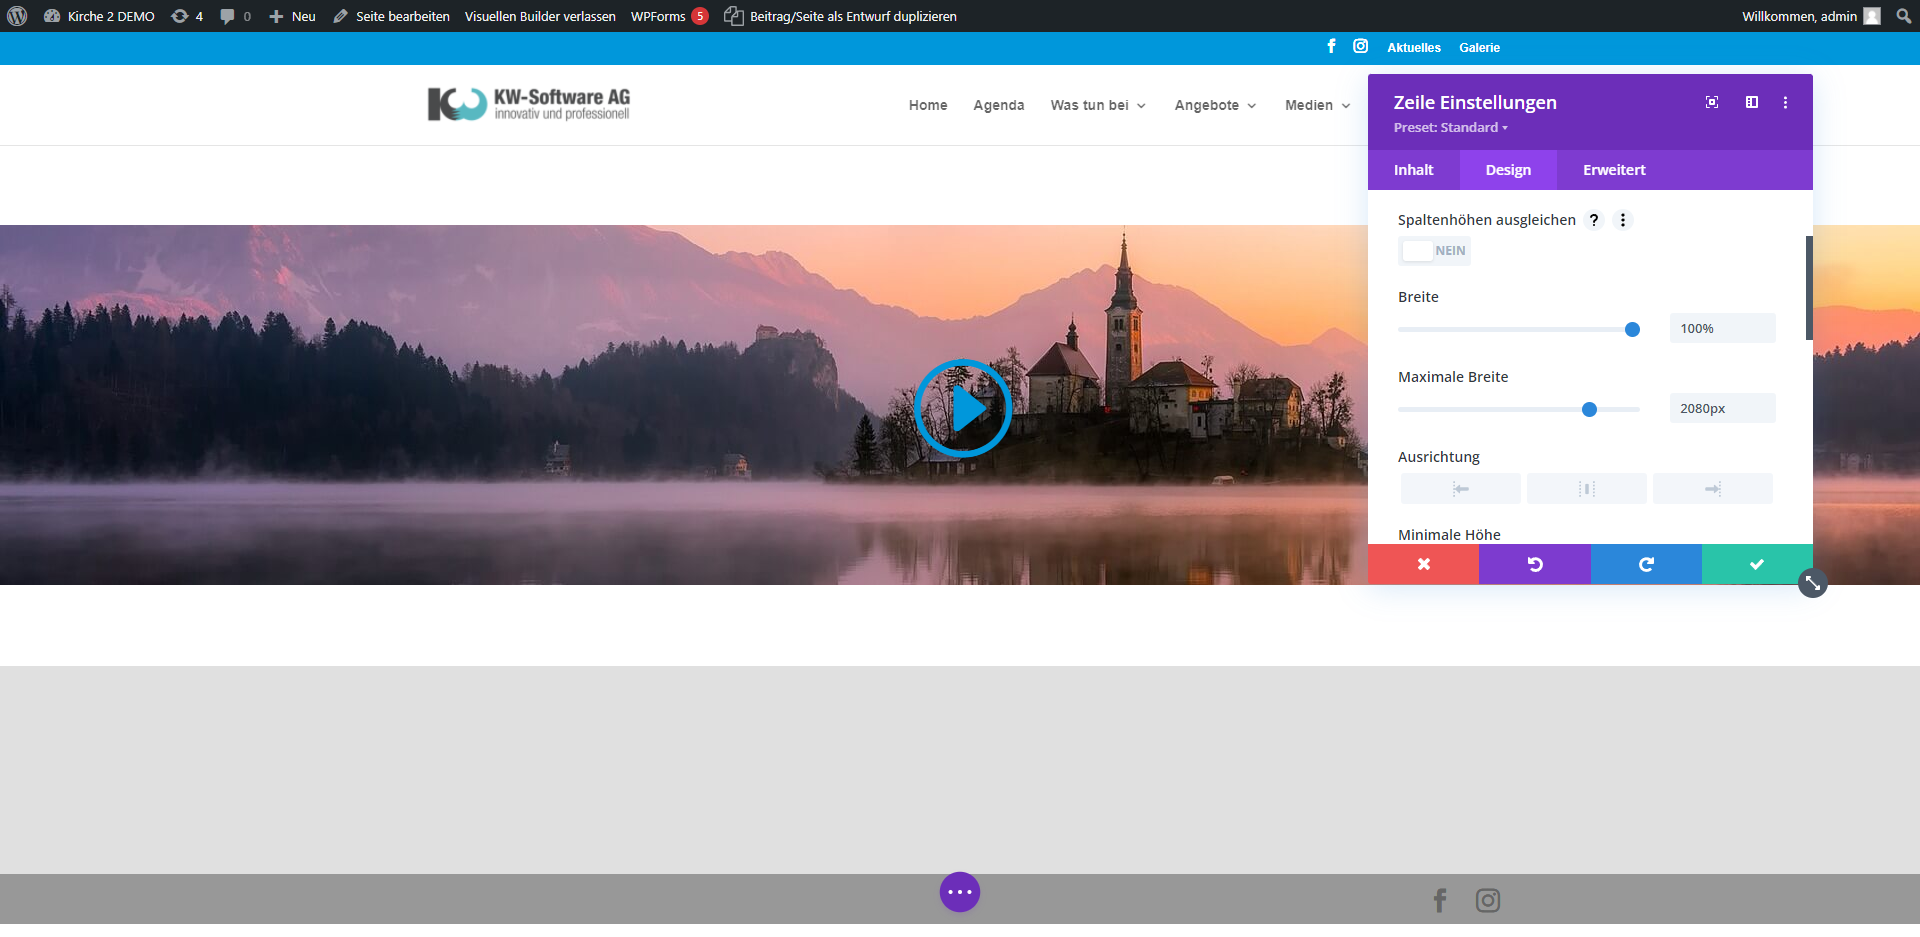
Task: Click the snap-to-sidebar icon in settings header
Action: tap(1752, 102)
